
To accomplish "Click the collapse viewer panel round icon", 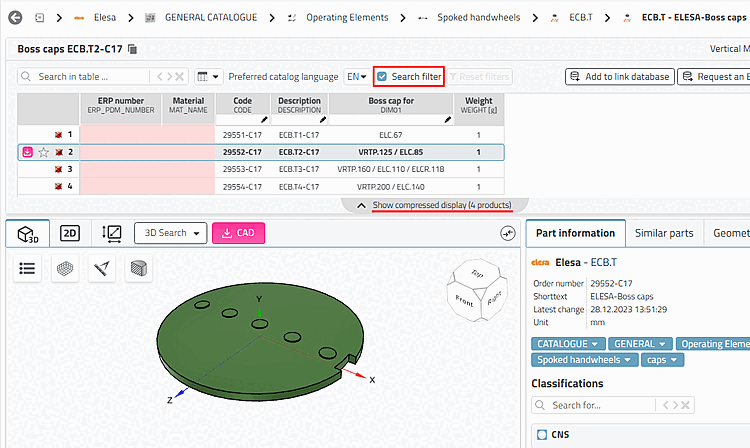I will [x=507, y=233].
